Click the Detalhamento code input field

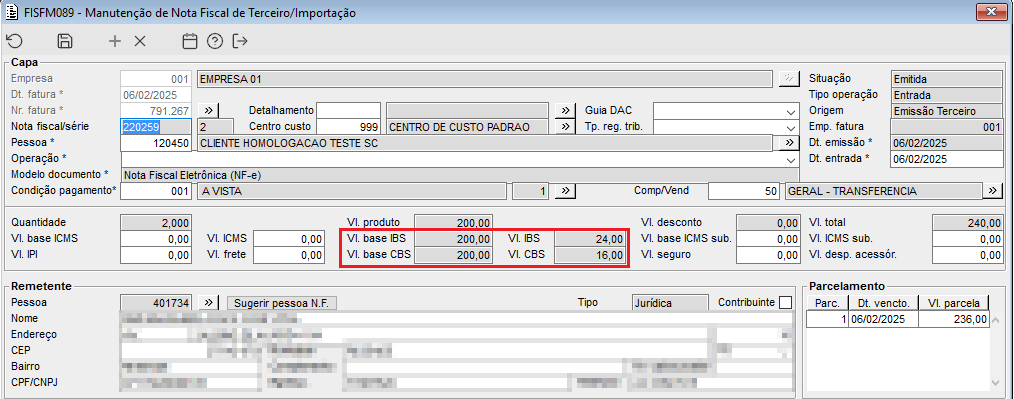pos(349,111)
